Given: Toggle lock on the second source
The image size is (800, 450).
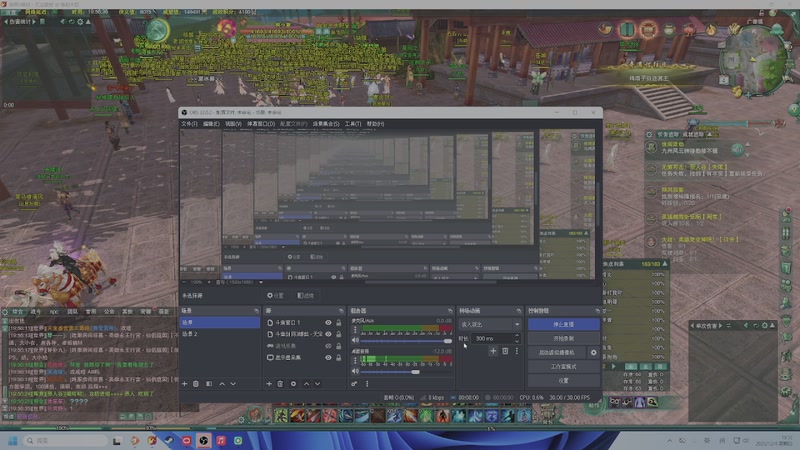Looking at the screenshot, I should (338, 334).
